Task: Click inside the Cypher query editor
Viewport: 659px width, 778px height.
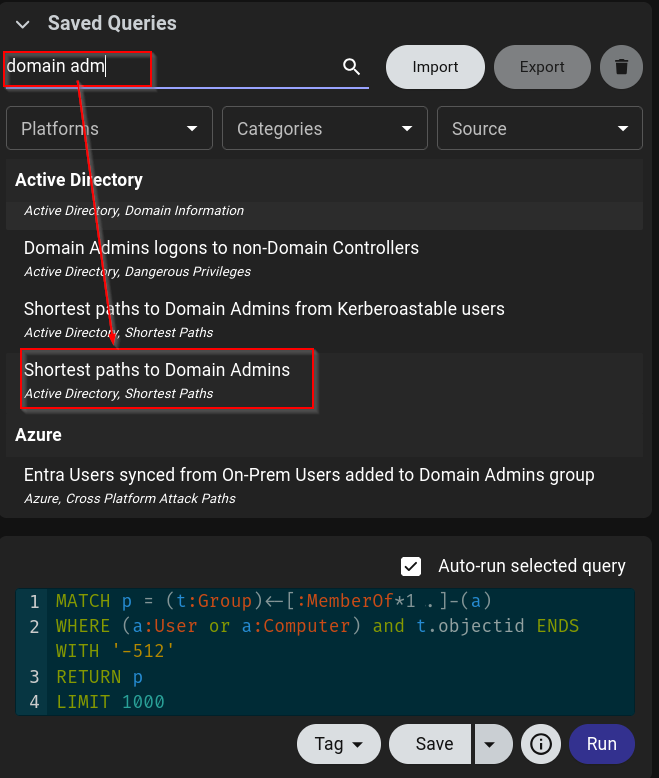Action: click(325, 651)
